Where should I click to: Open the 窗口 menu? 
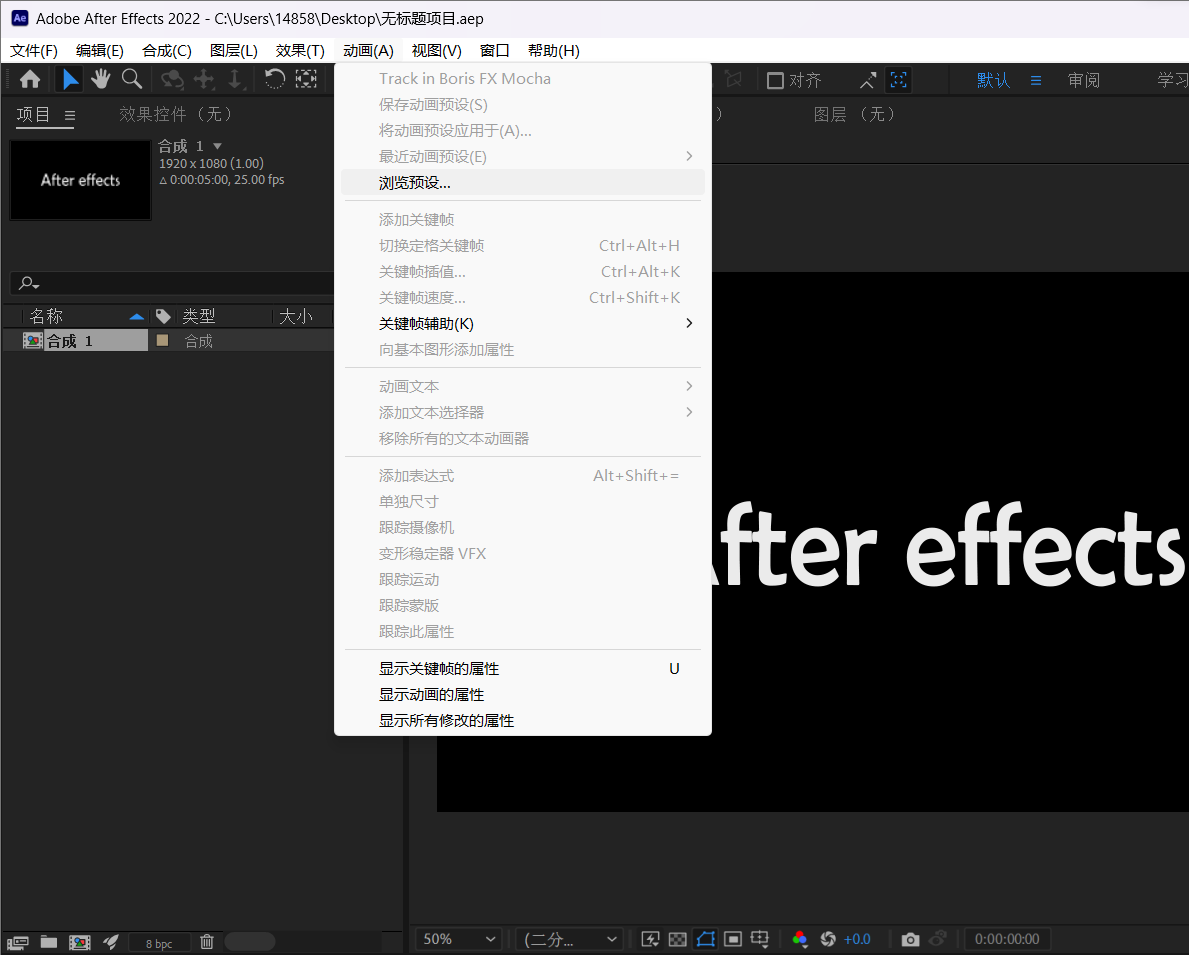point(494,51)
